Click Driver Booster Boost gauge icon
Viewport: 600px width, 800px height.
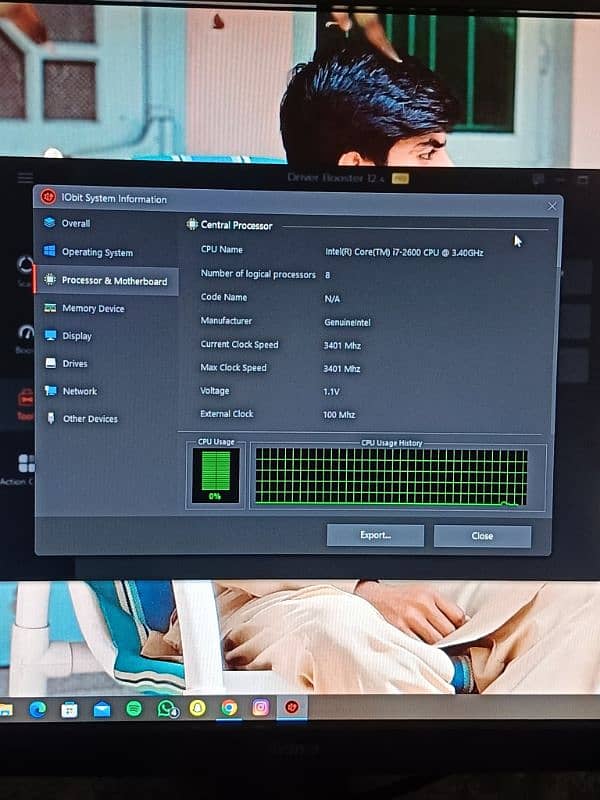tap(26, 333)
